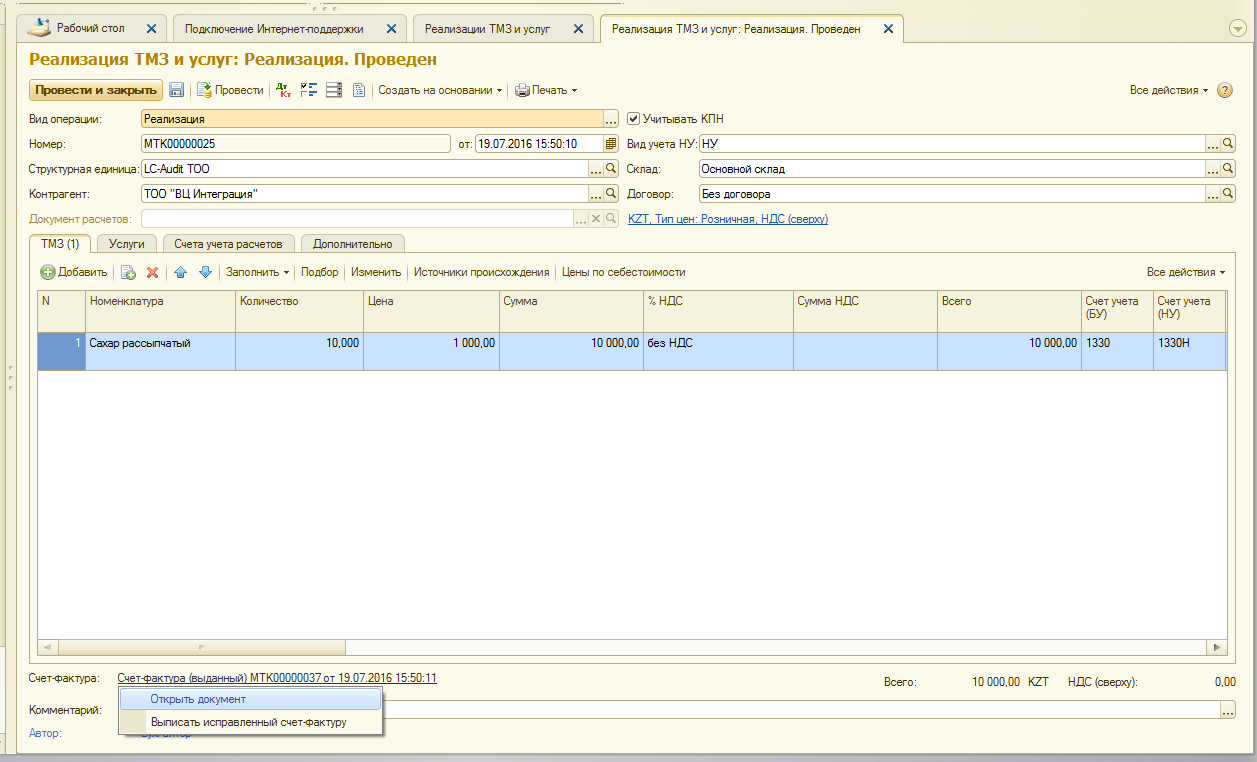The image size is (1257, 762).
Task: Click magnifier icon next to Структурная единица
Action: (611, 169)
